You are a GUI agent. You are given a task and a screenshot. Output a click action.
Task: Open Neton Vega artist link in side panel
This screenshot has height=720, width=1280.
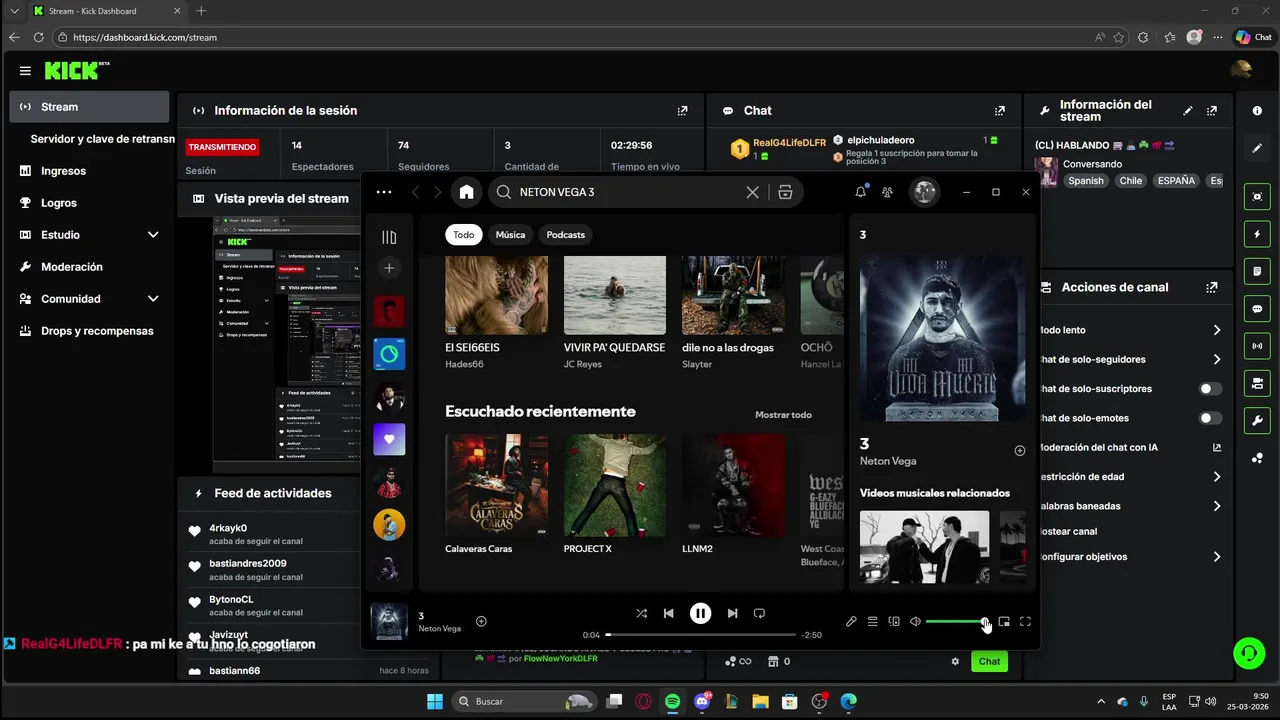point(888,461)
